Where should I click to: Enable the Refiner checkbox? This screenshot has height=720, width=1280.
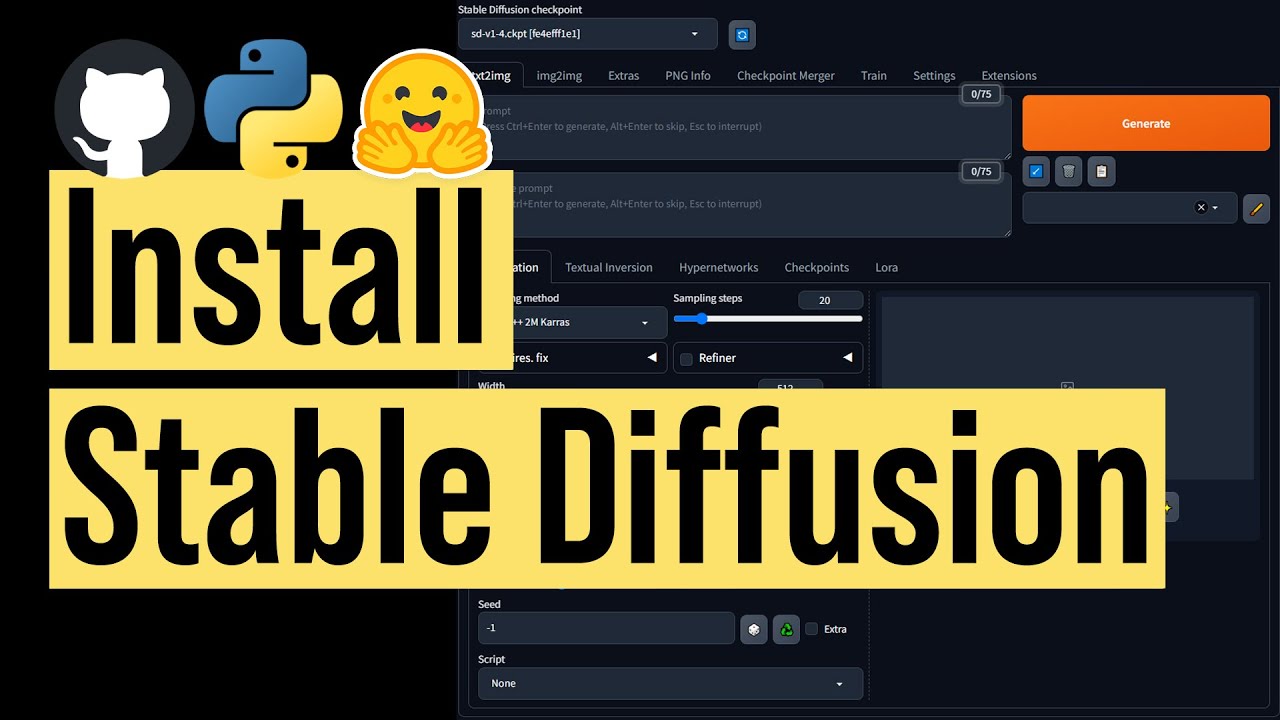point(686,358)
